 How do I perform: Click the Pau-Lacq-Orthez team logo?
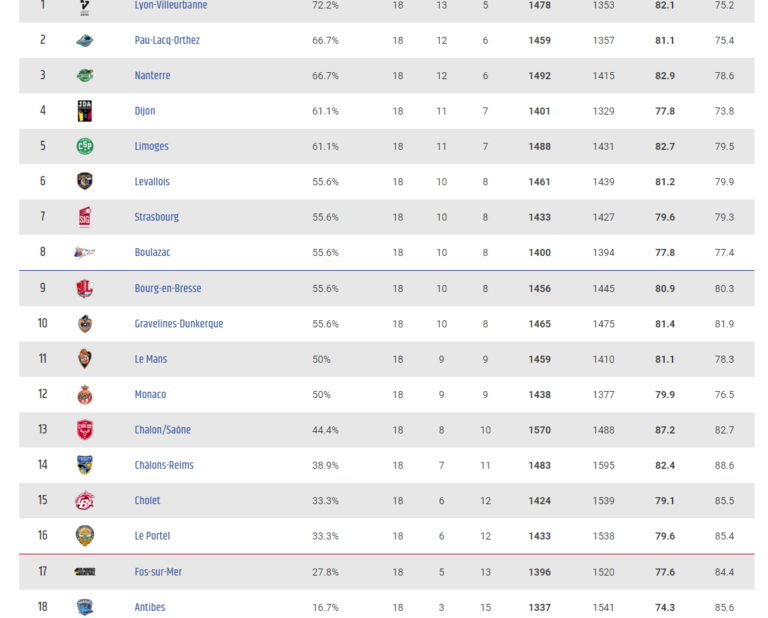85,41
